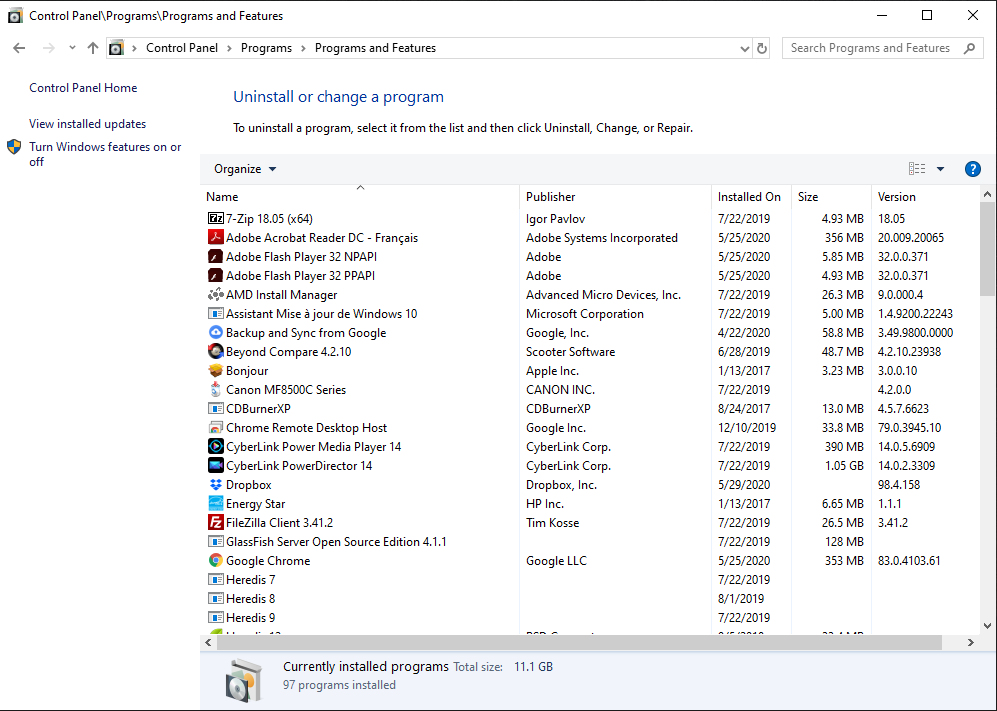This screenshot has width=997, height=711.
Task: Click the search magnifier icon
Action: 969,48
